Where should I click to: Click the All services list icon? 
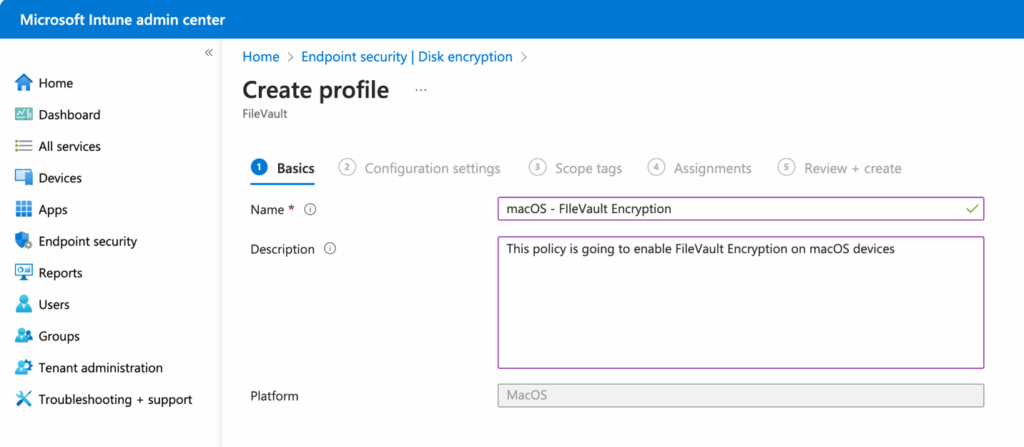(24, 146)
